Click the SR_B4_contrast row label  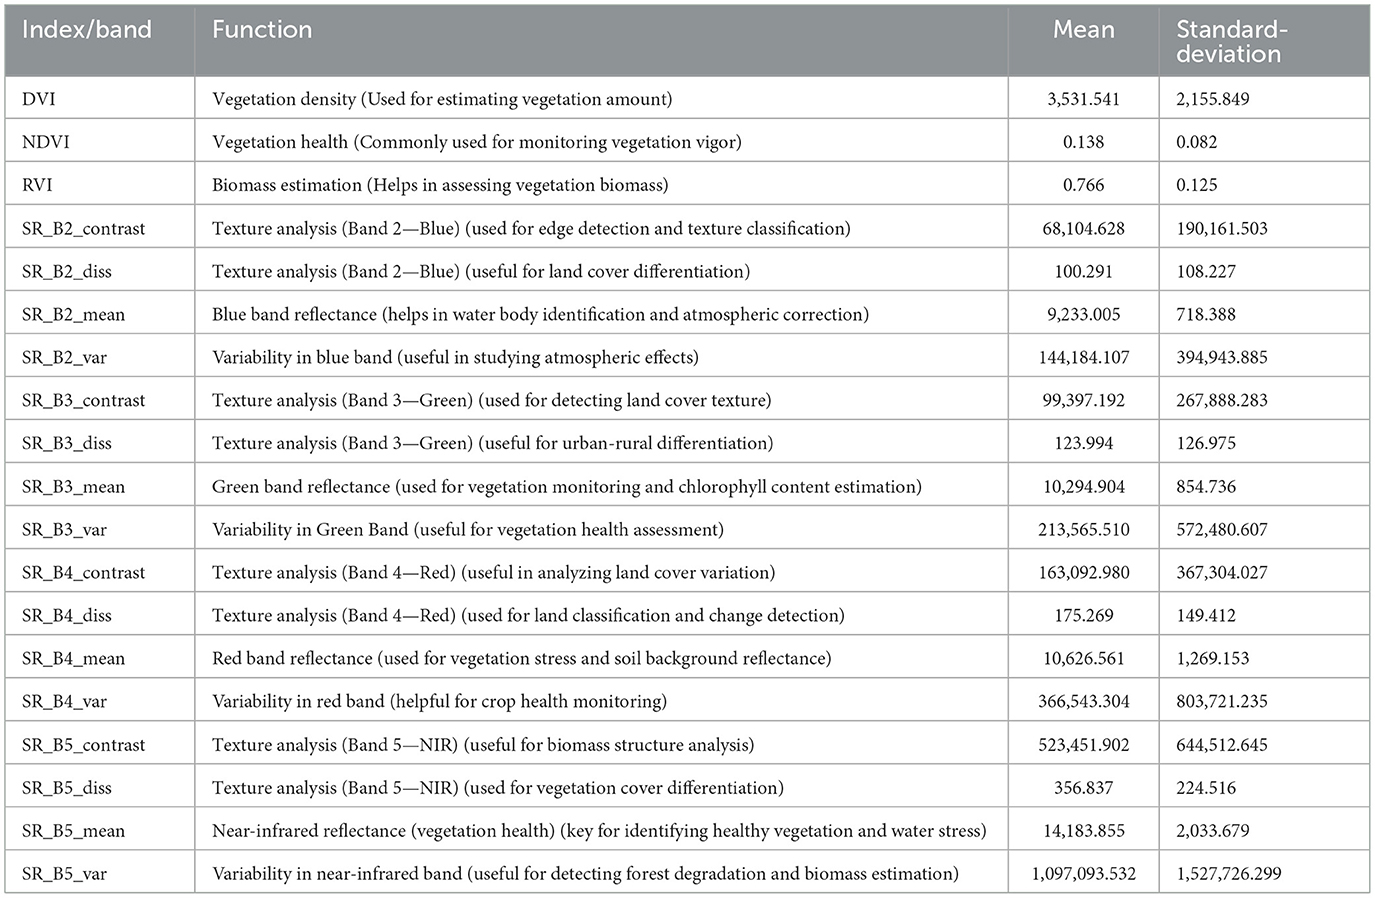coord(83,572)
